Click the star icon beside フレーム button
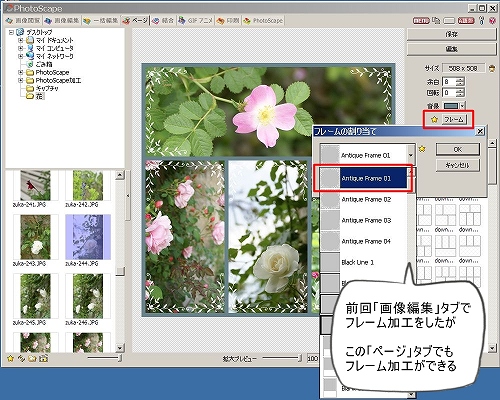Screen dimensions: 500x400 pos(434,119)
